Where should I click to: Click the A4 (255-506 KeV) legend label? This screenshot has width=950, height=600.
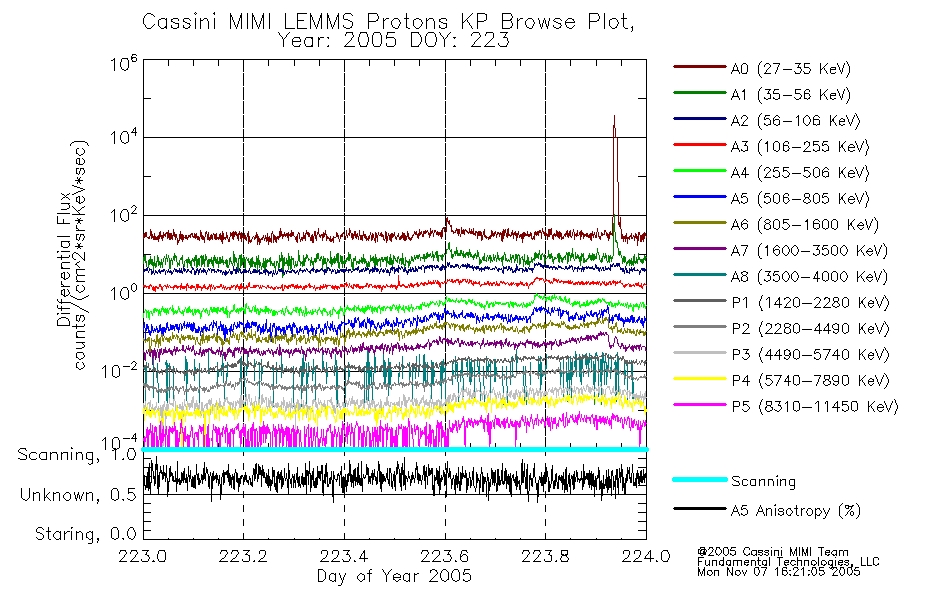tap(800, 173)
